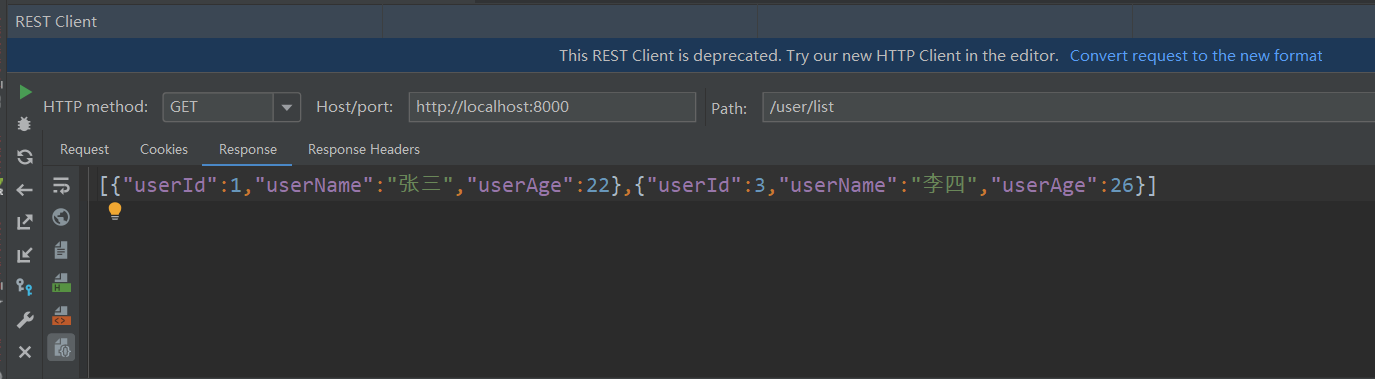
Task: Select JSON response view icon
Action: pyautogui.click(x=61, y=347)
